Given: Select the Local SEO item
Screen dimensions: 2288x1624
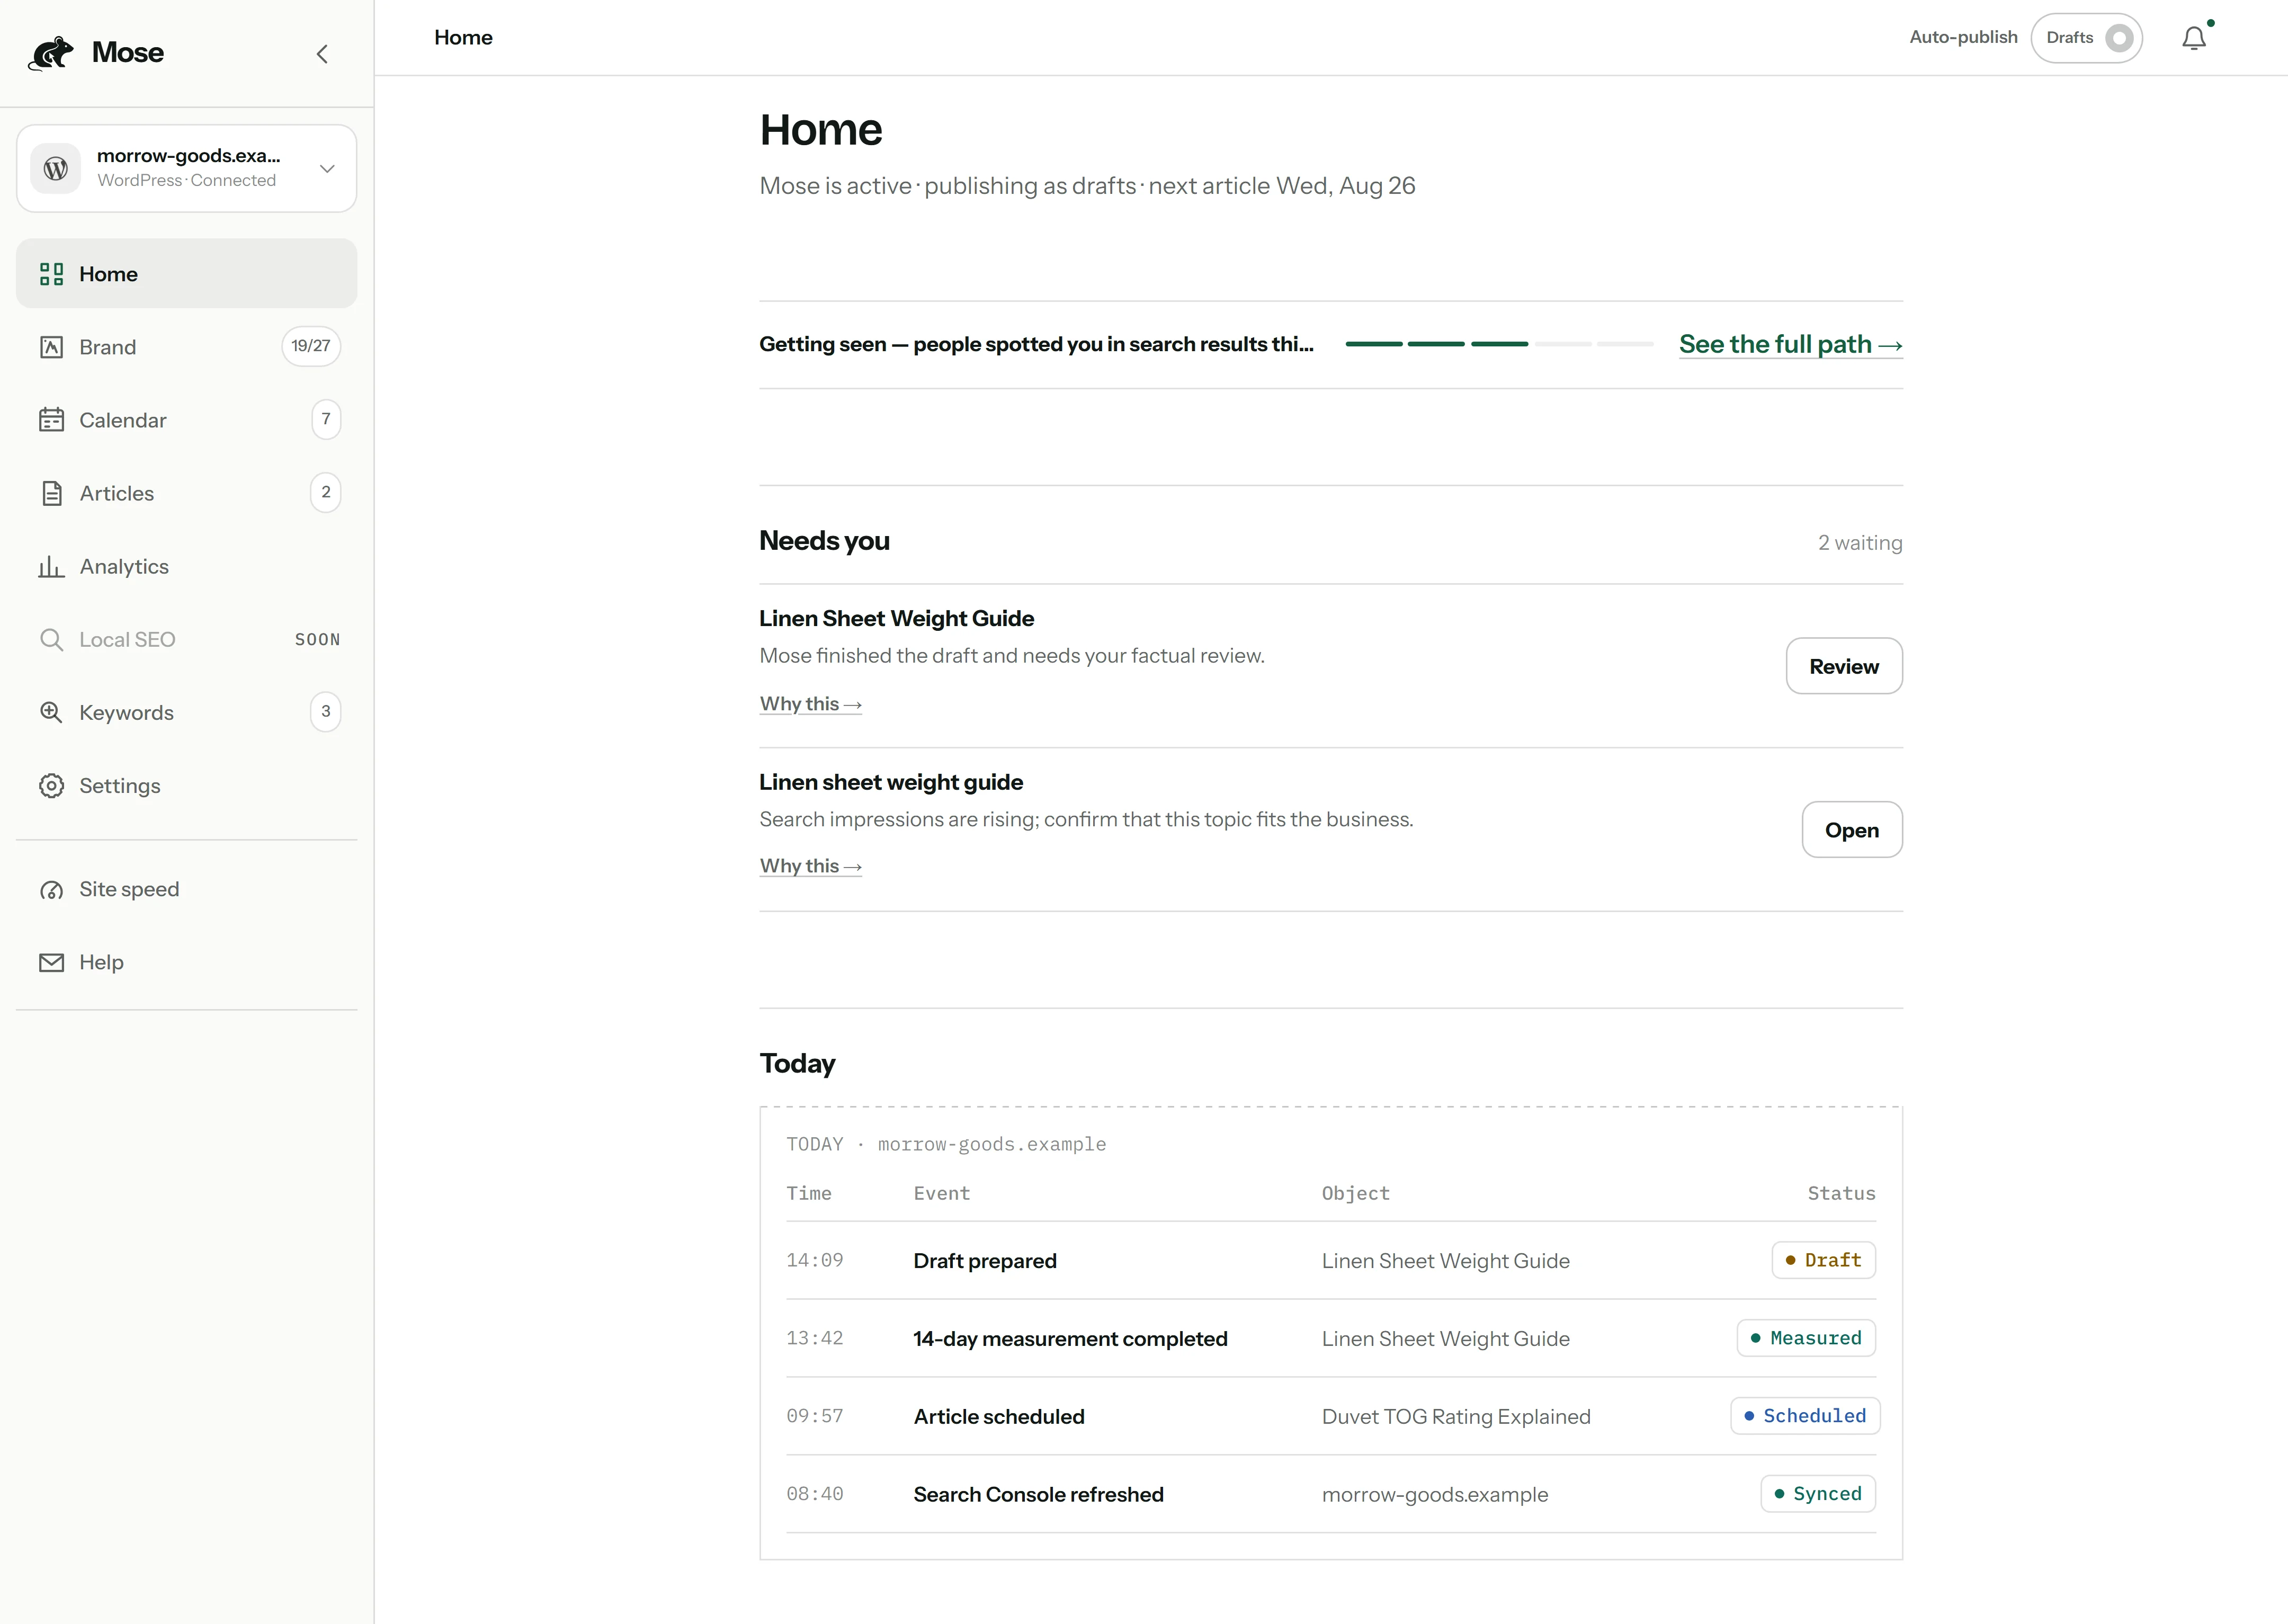Looking at the screenshot, I should pyautogui.click(x=187, y=640).
